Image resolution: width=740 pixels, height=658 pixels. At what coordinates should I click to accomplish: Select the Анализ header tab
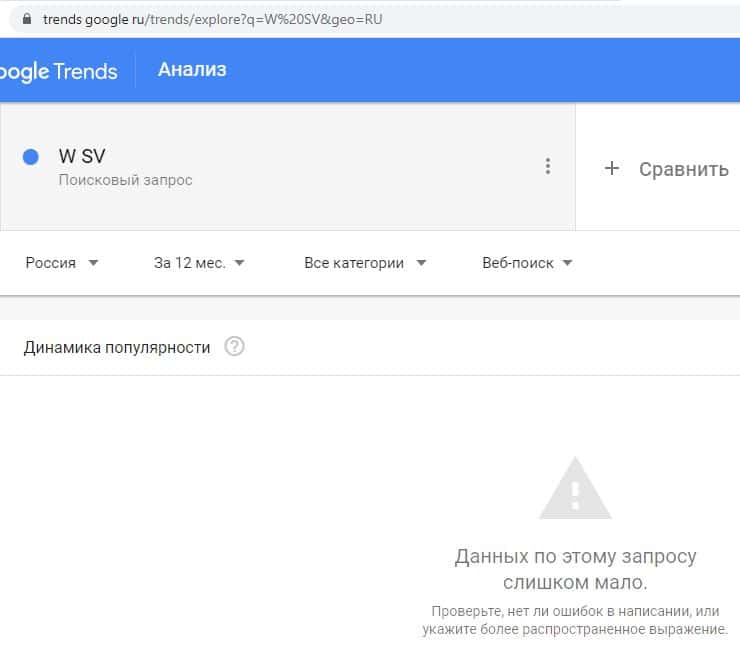click(x=192, y=70)
